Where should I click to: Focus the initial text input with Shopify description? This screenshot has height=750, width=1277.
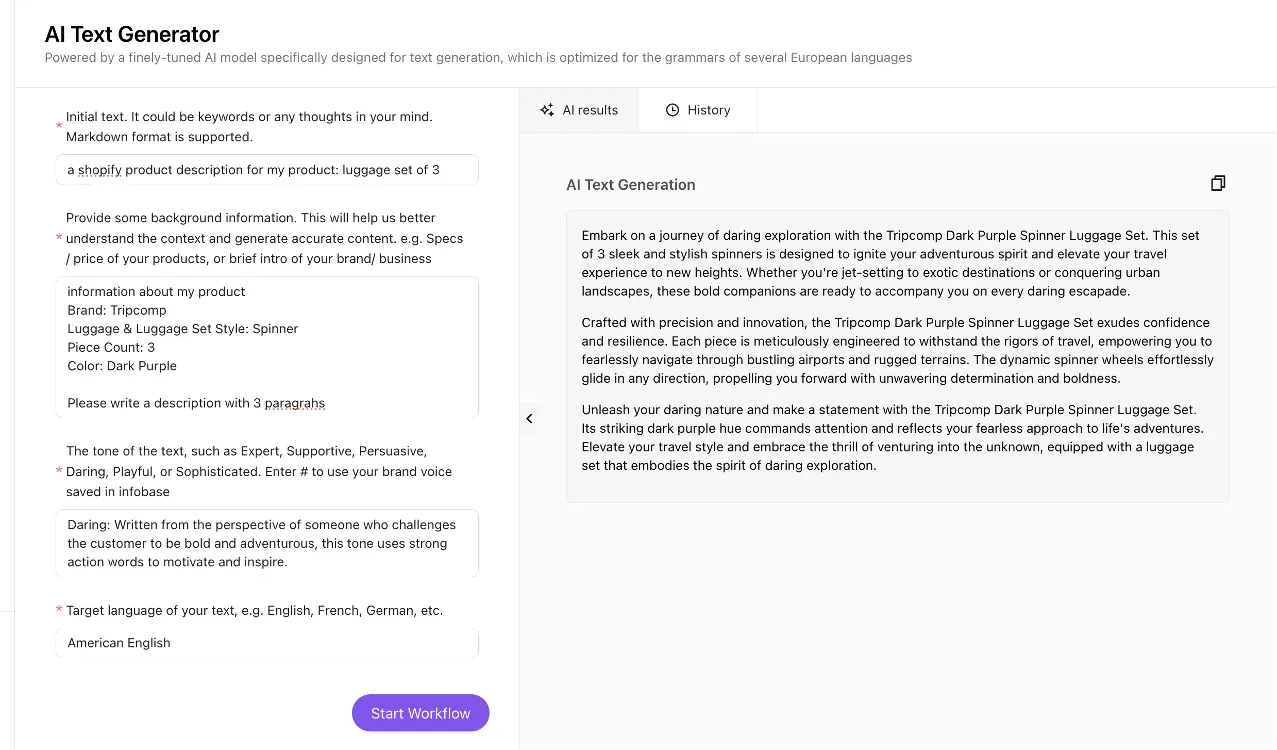[x=267, y=170]
